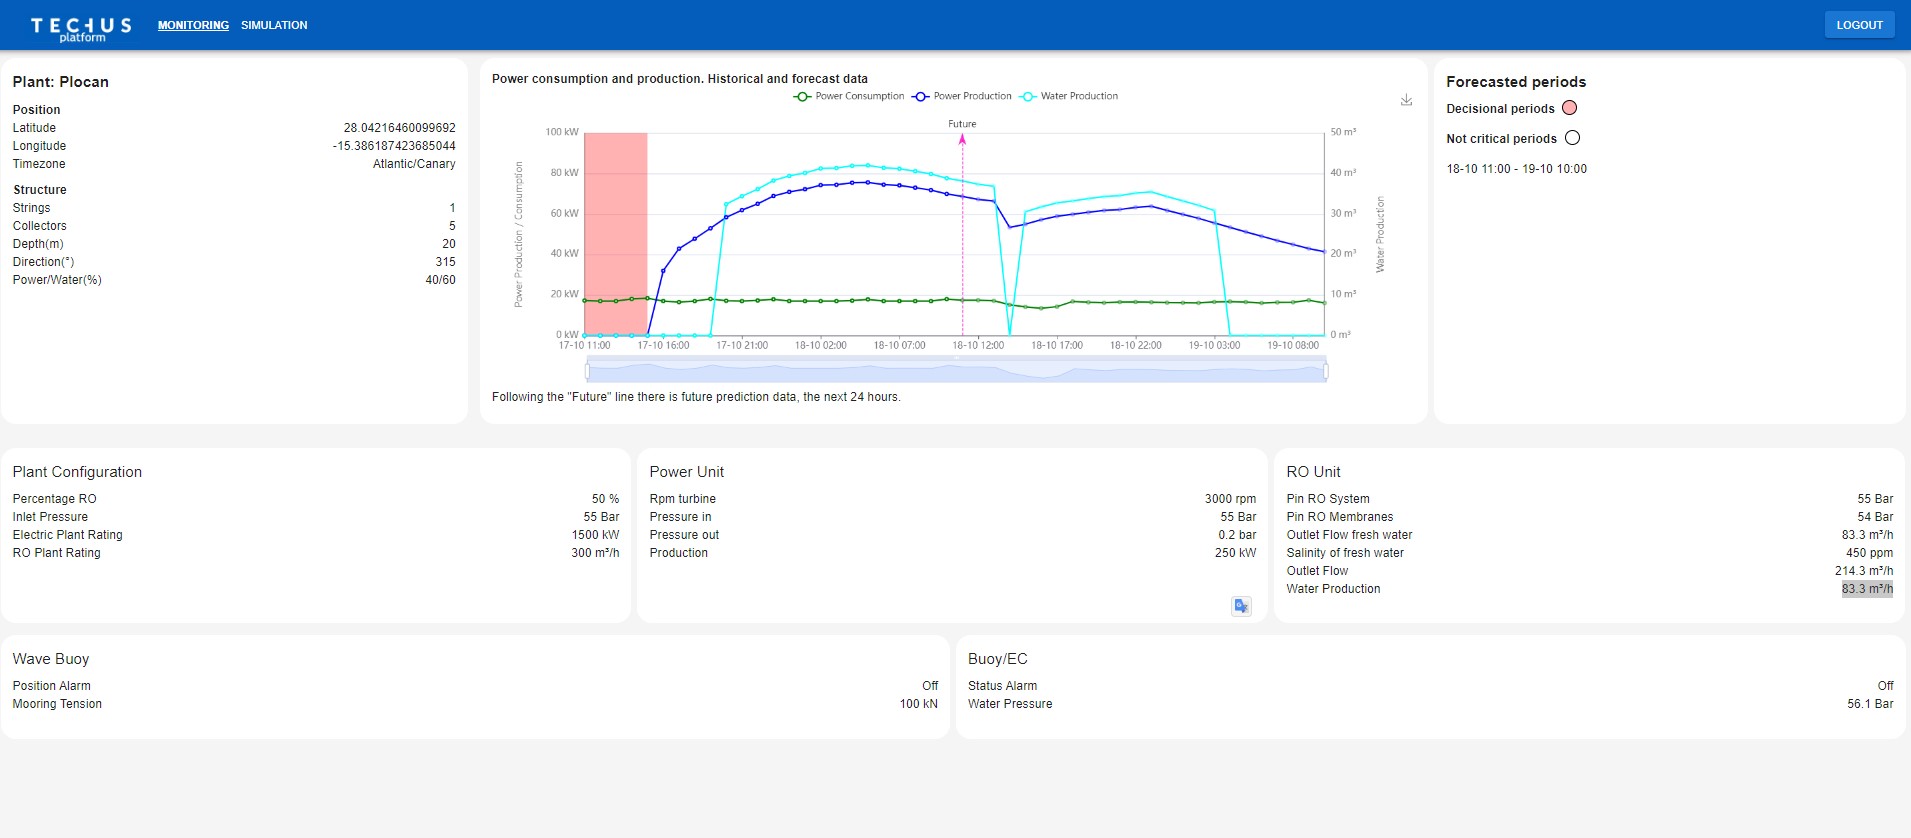Click the right handle of chart zoom slider
This screenshot has height=838, width=1911.
(1326, 371)
